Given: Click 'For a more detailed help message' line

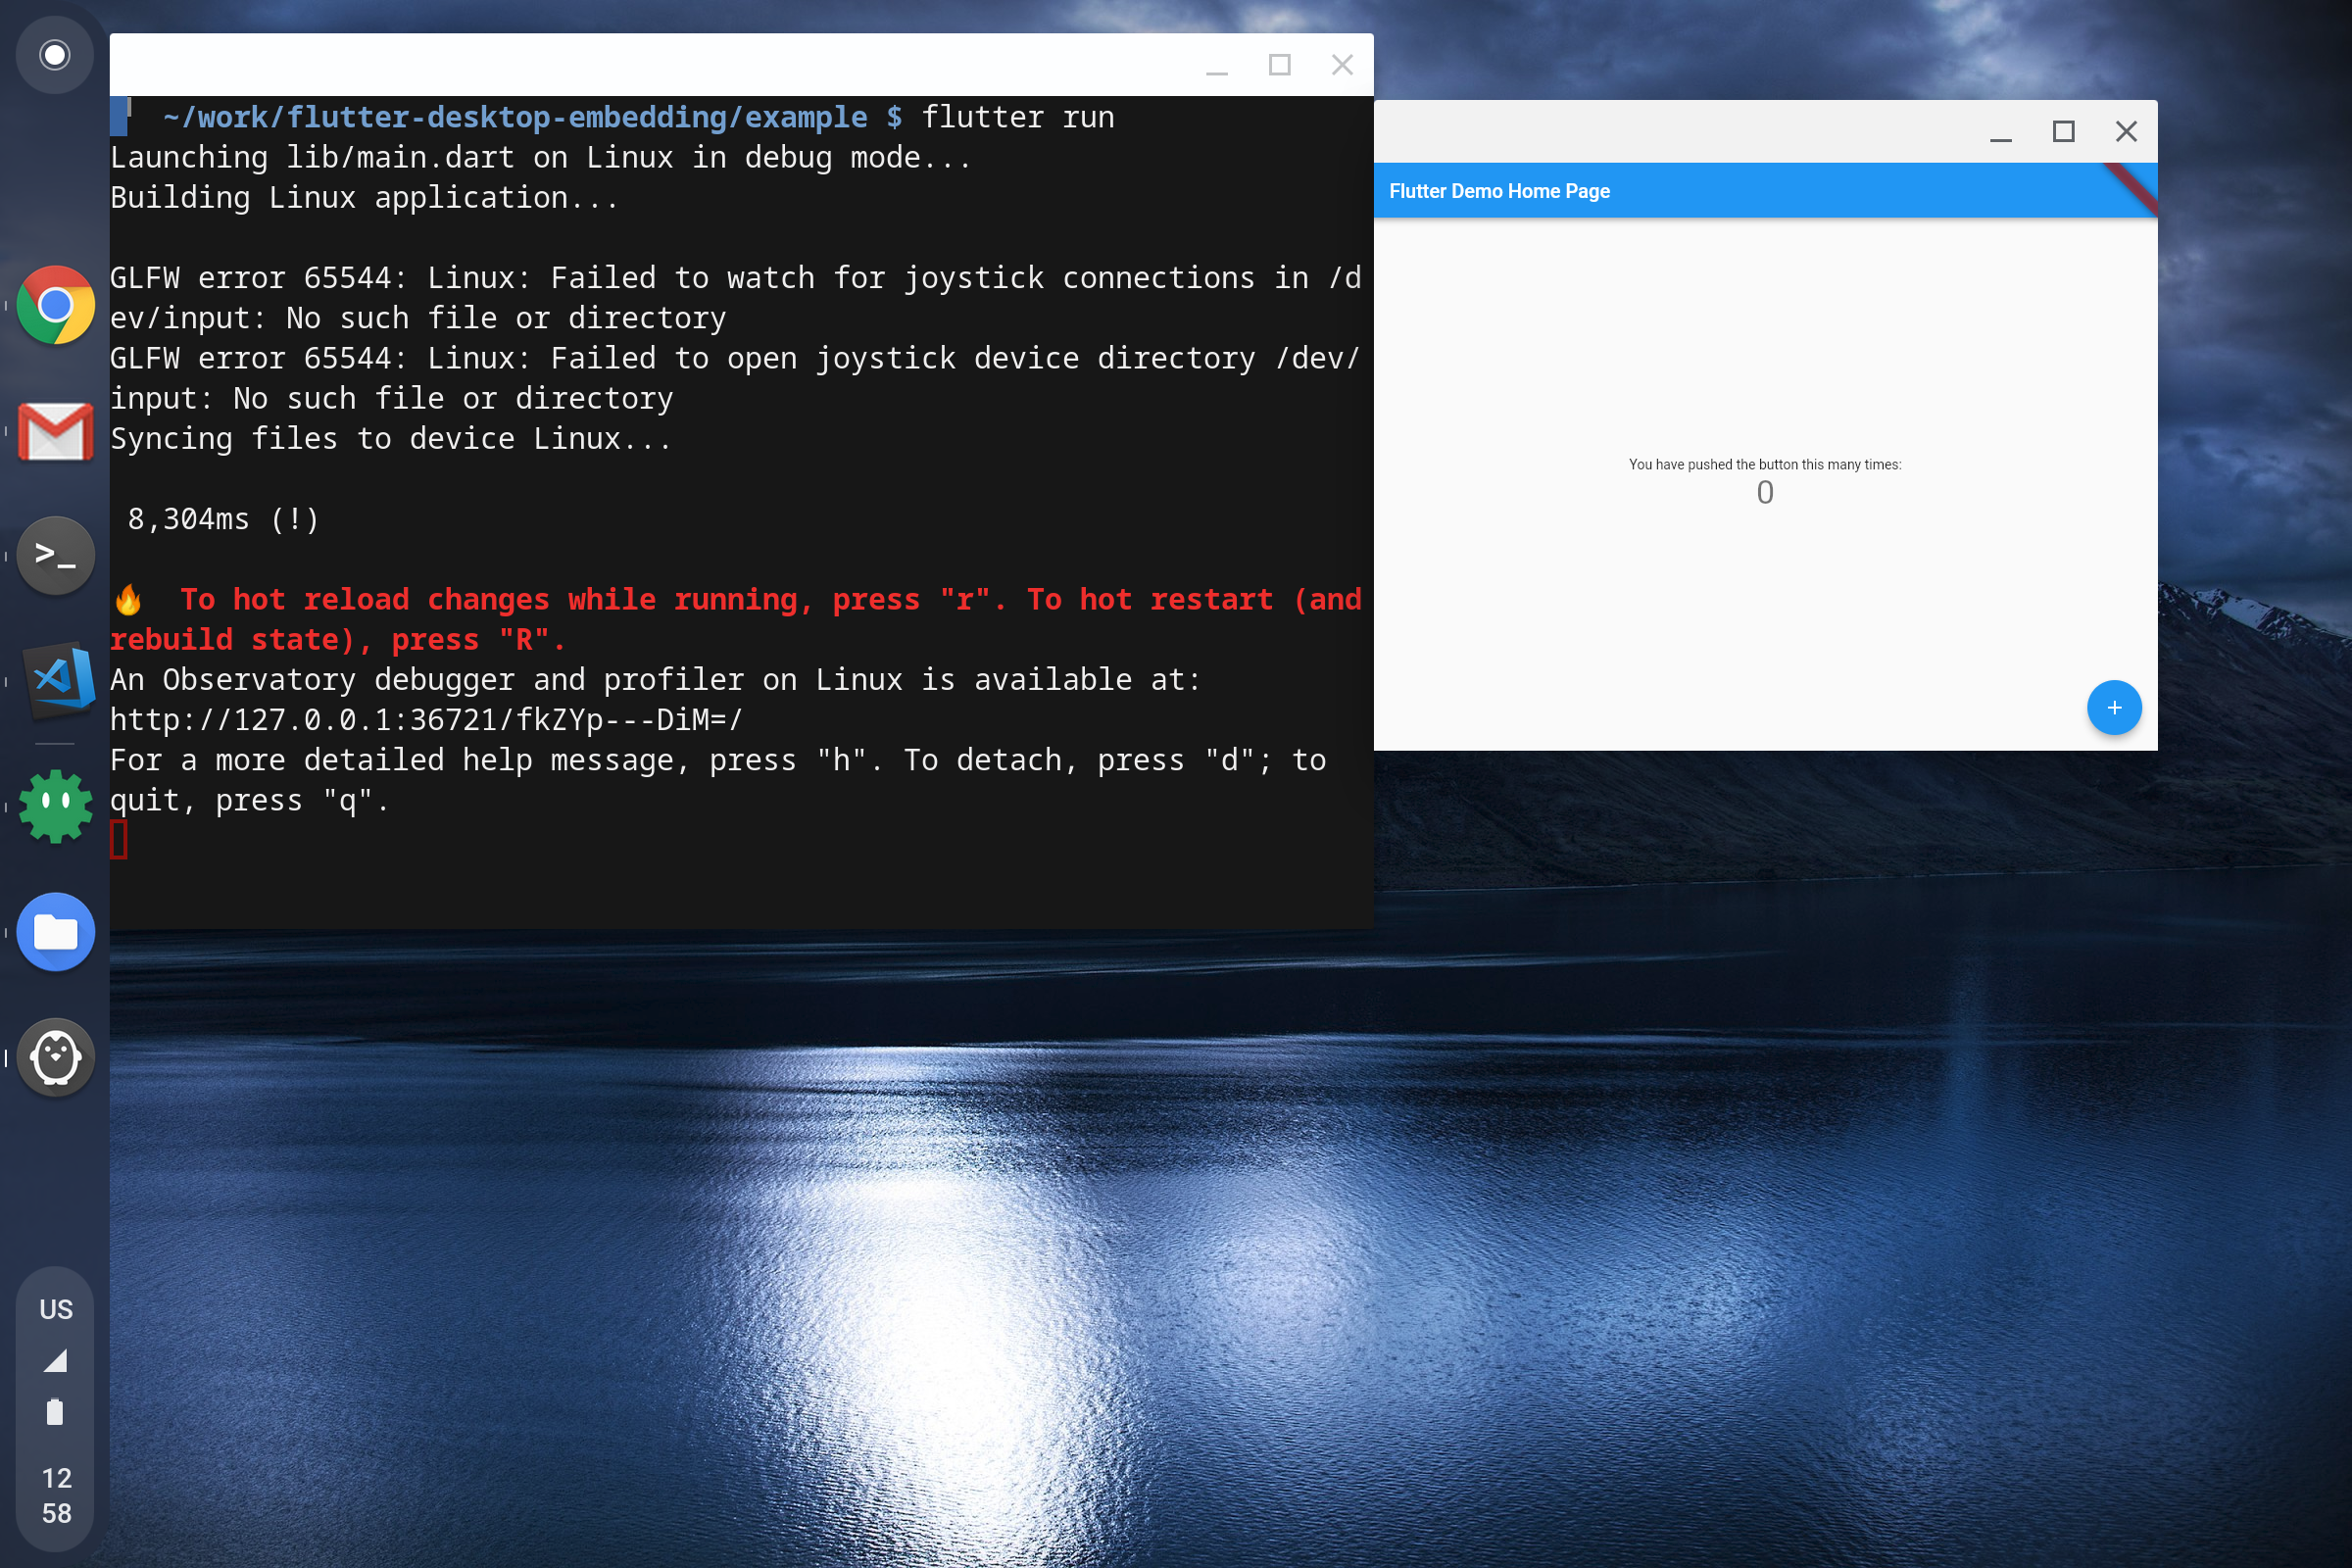Looking at the screenshot, I should point(718,780).
